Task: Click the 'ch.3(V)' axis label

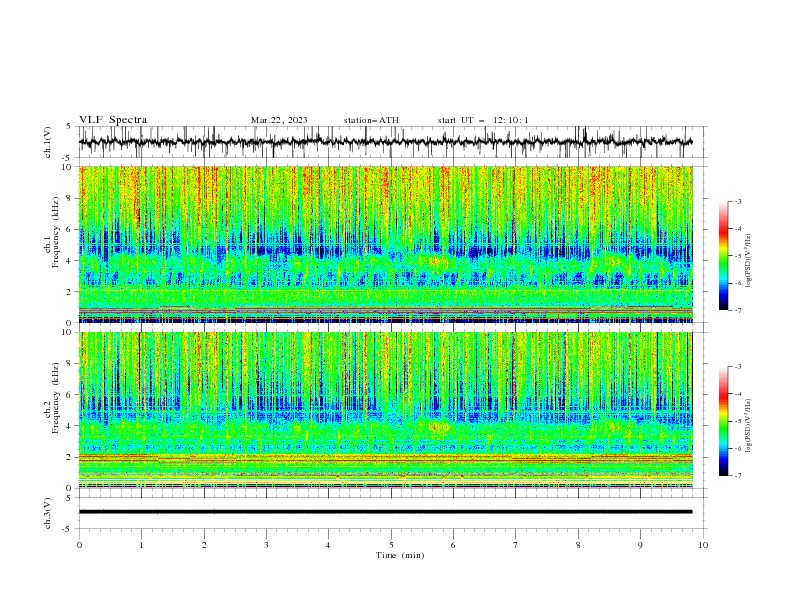Action: pyautogui.click(x=48, y=513)
